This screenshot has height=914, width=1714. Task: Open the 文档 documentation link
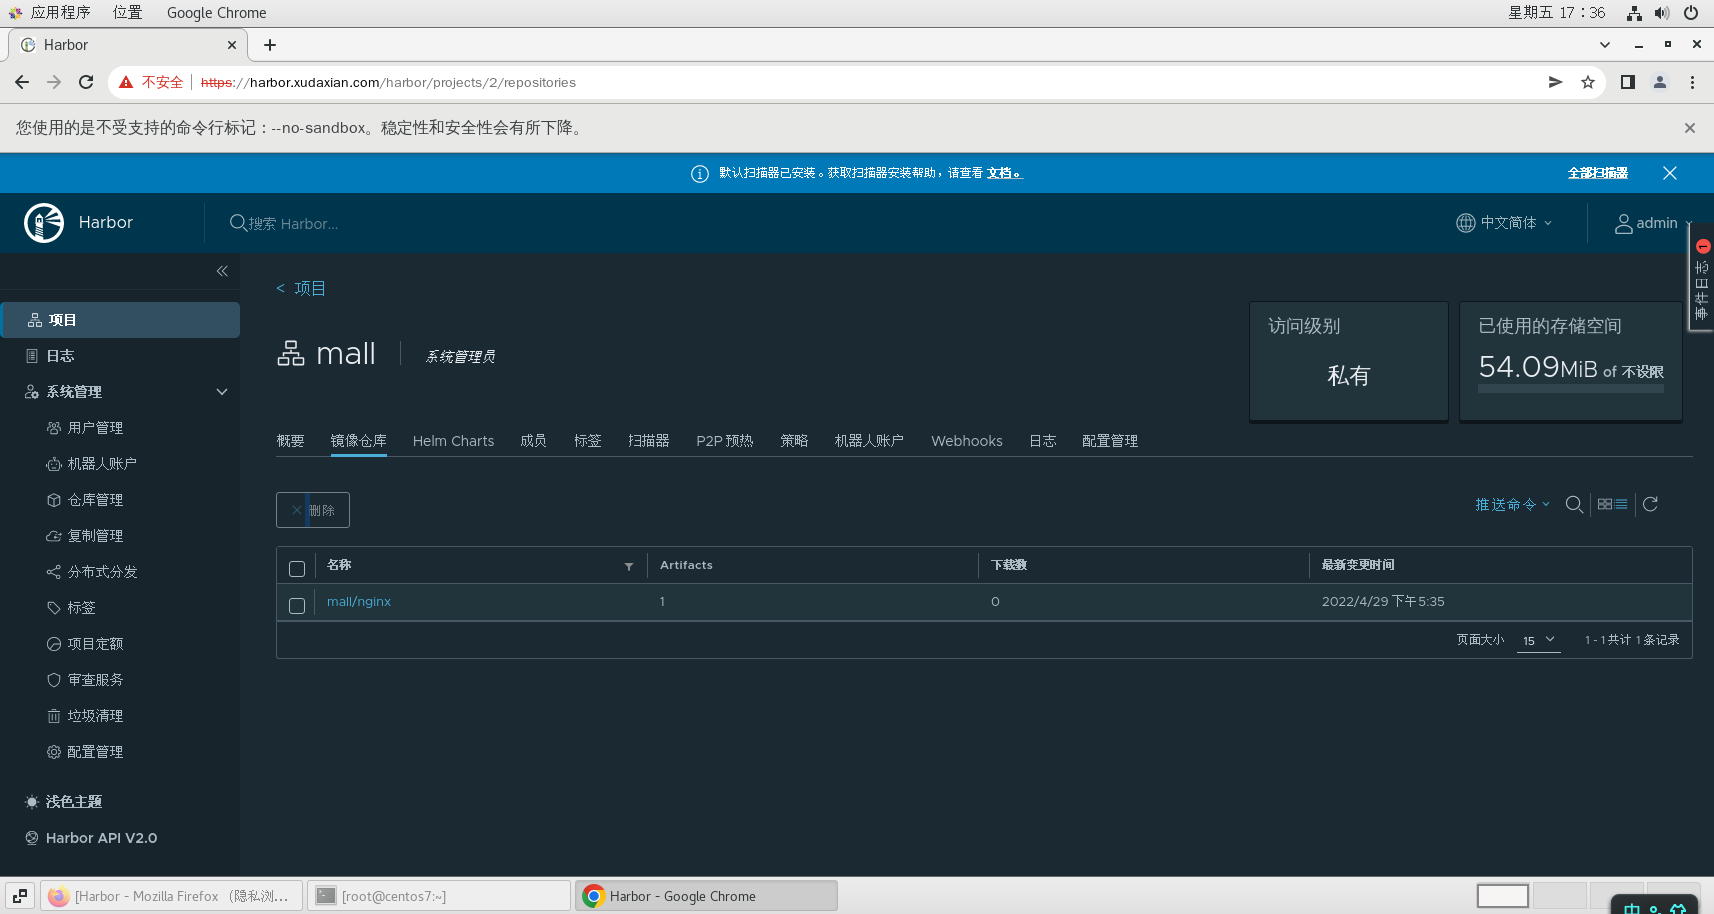[x=1004, y=174]
